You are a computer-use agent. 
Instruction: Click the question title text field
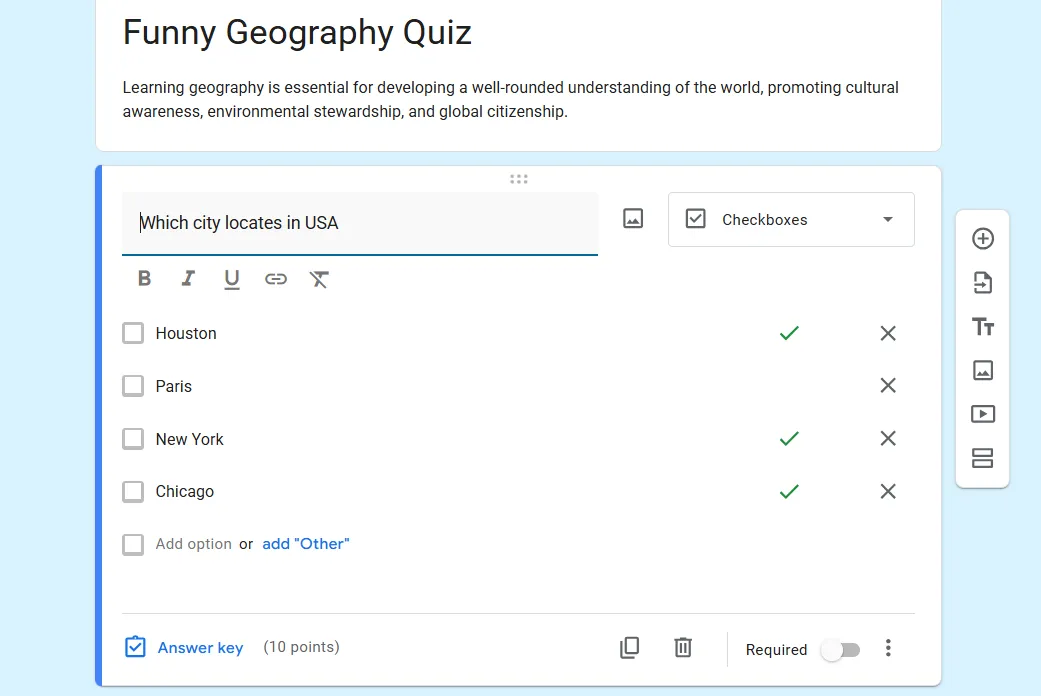(360, 223)
